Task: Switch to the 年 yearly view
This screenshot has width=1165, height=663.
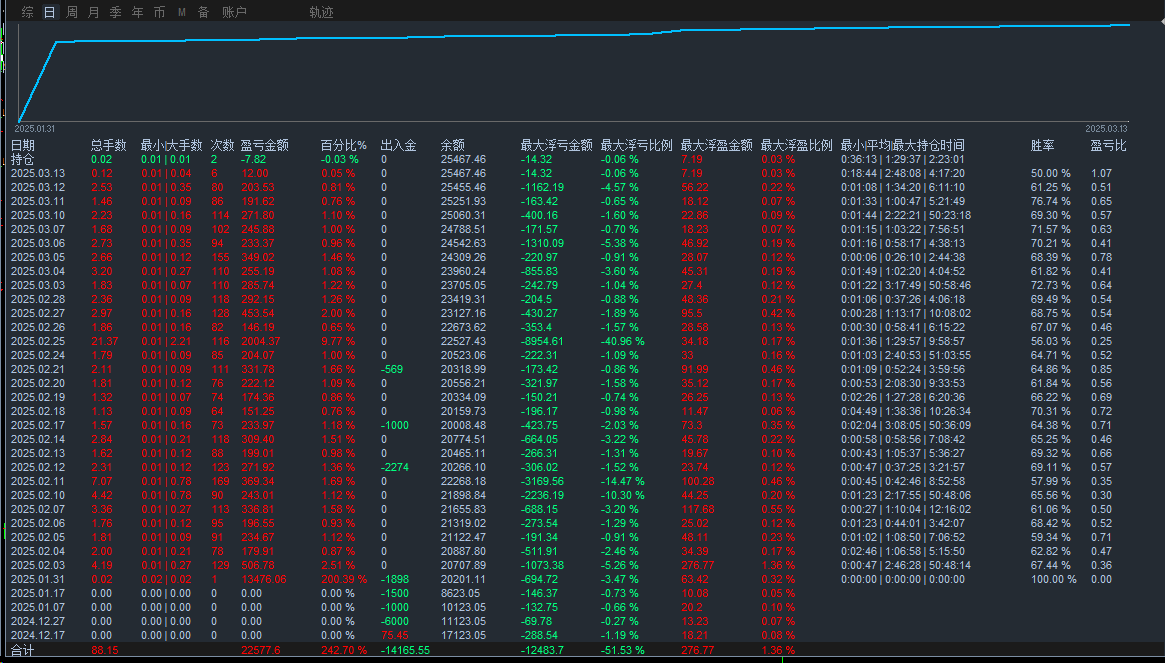Action: point(136,12)
